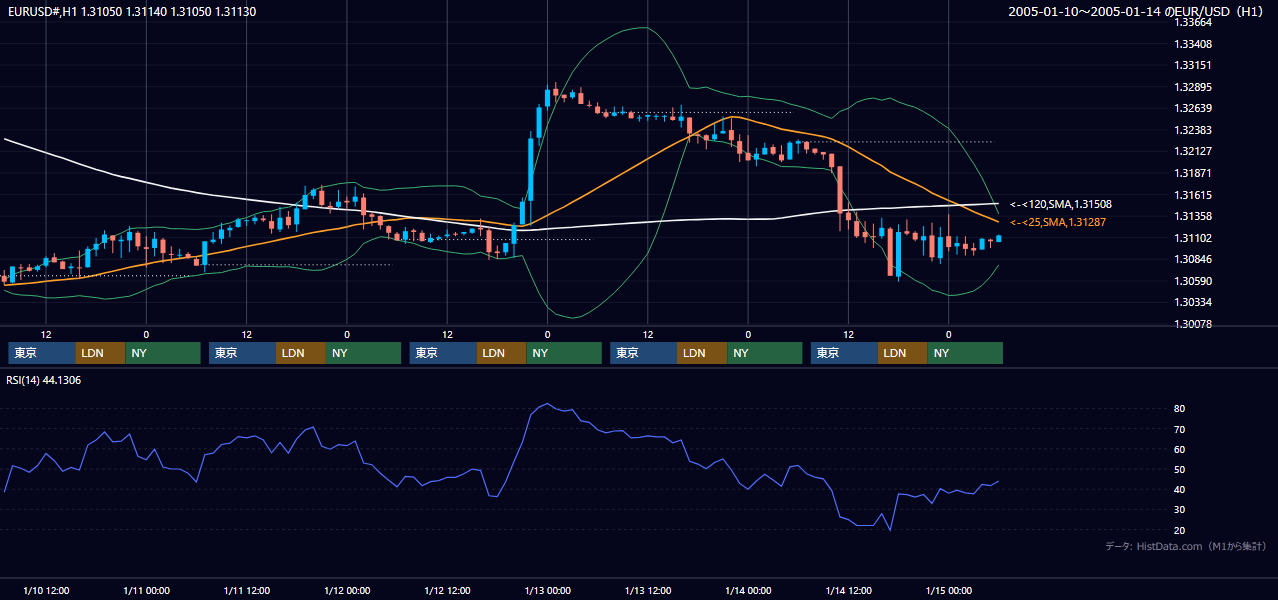Click price axis value 1.33151
The width and height of the screenshot is (1278, 600).
(x=1193, y=65)
